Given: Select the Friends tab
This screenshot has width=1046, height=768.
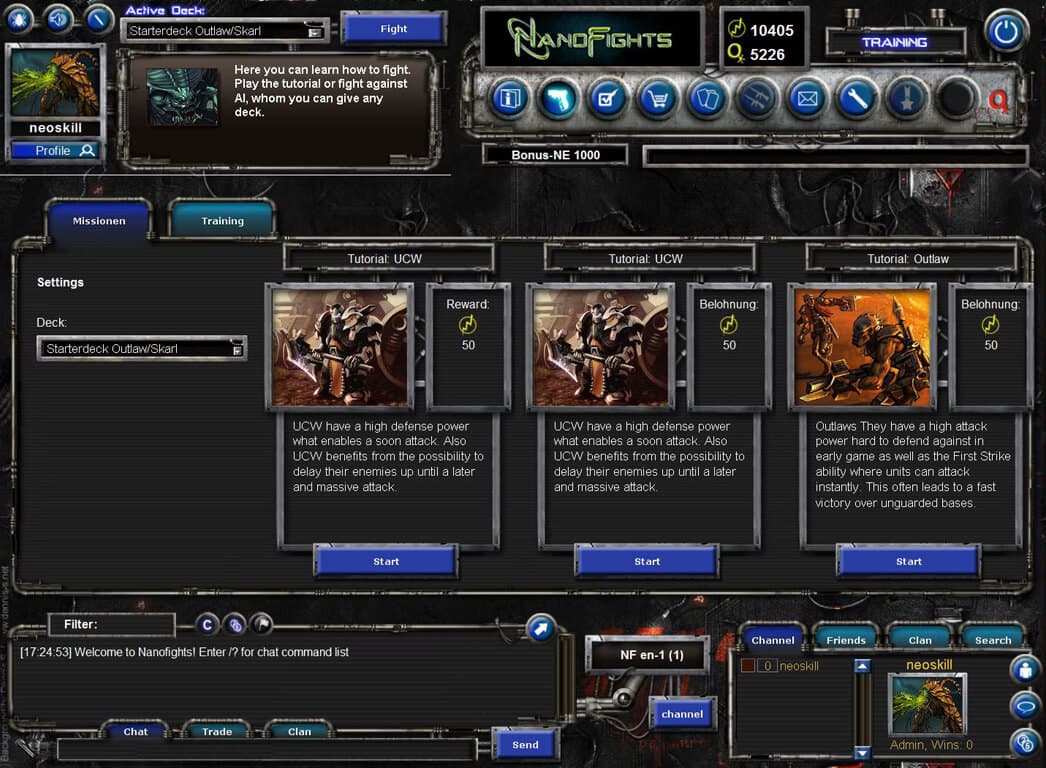Looking at the screenshot, I should 846,640.
